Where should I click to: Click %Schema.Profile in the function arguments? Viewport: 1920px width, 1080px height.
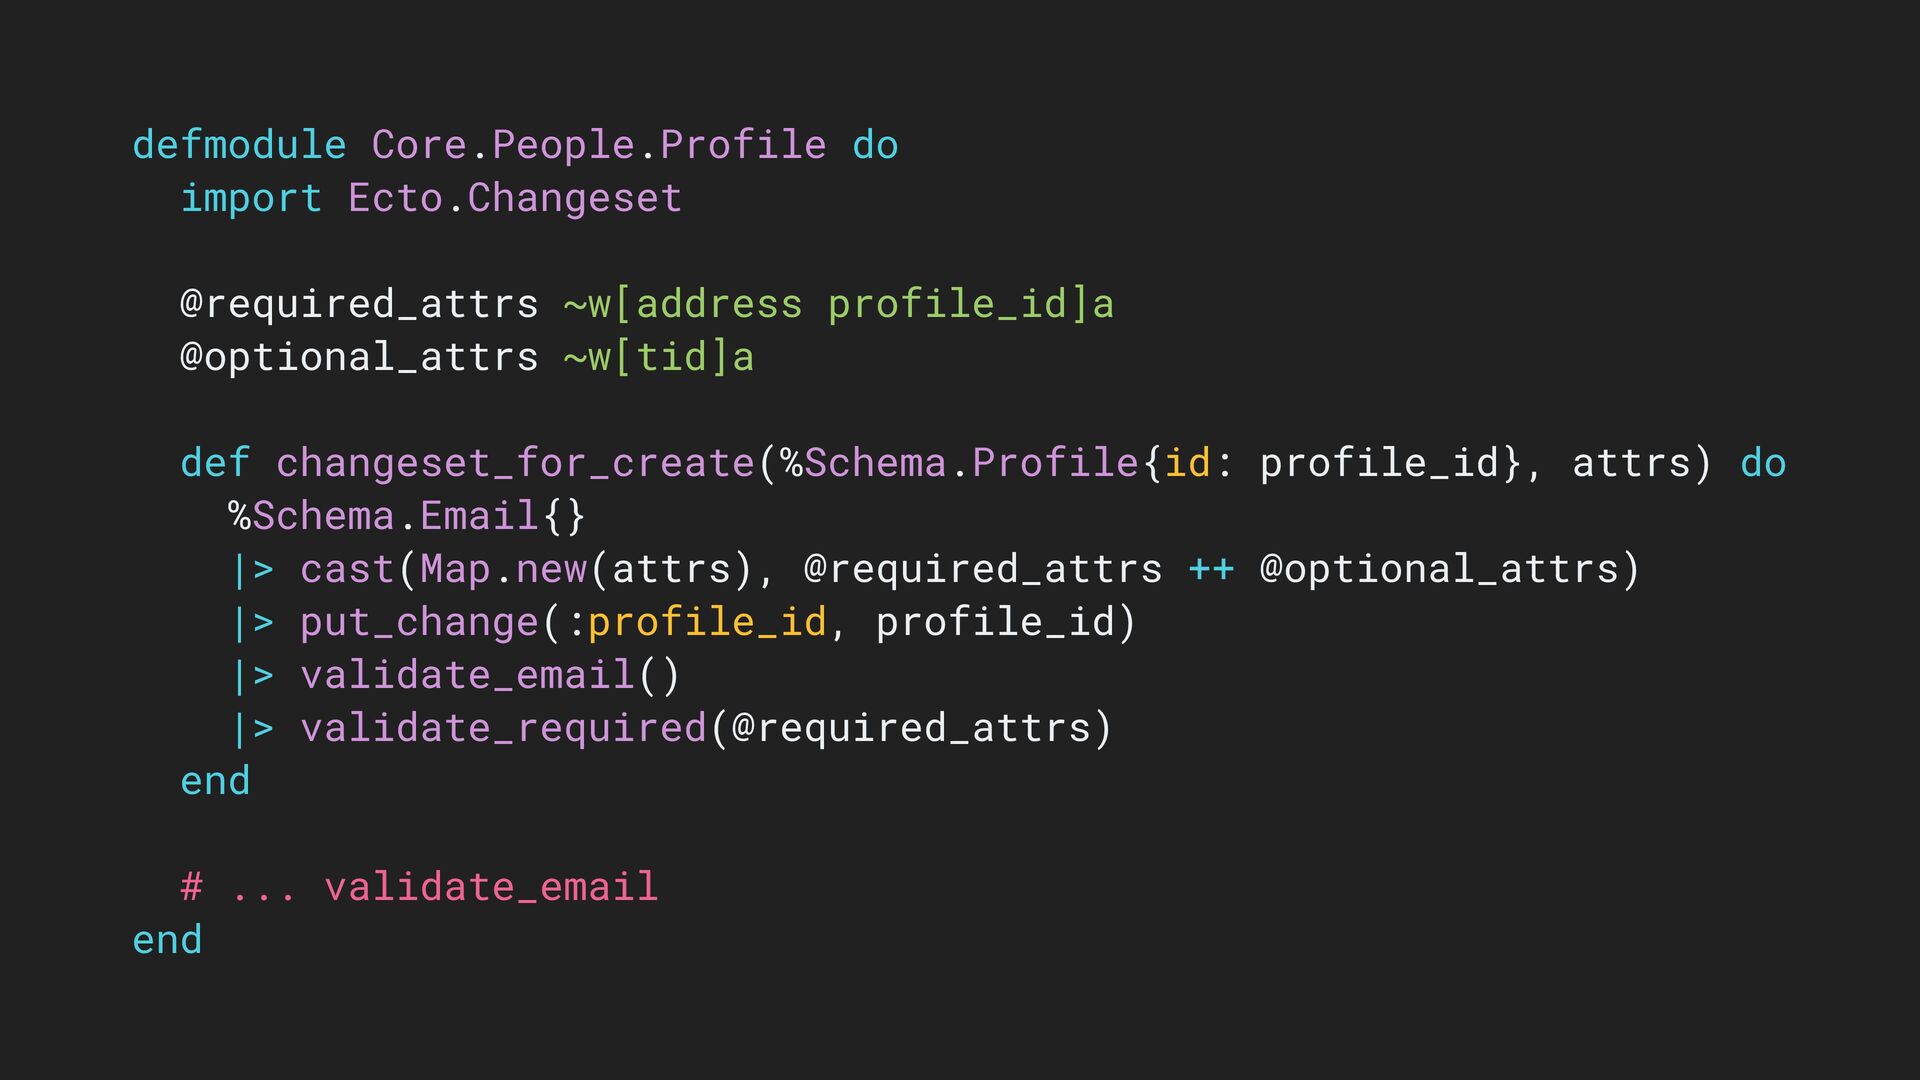click(959, 463)
